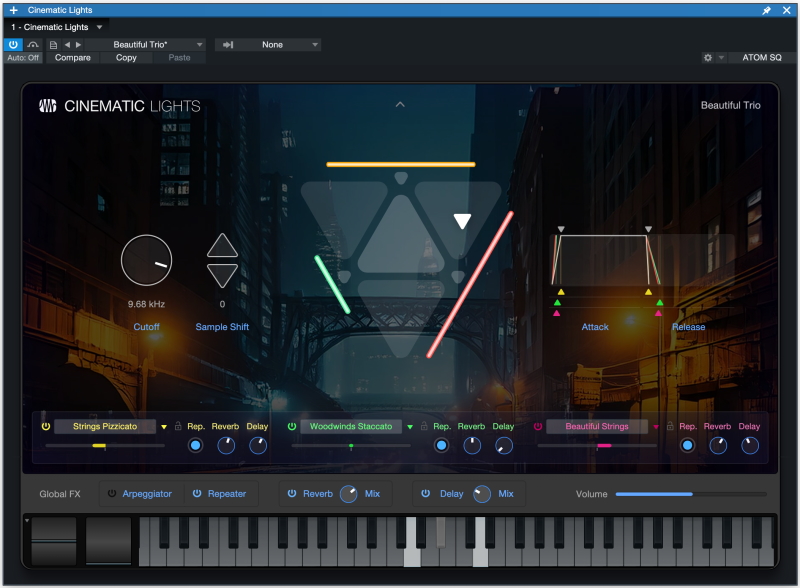Click the automation mode icon next to power

point(33,45)
